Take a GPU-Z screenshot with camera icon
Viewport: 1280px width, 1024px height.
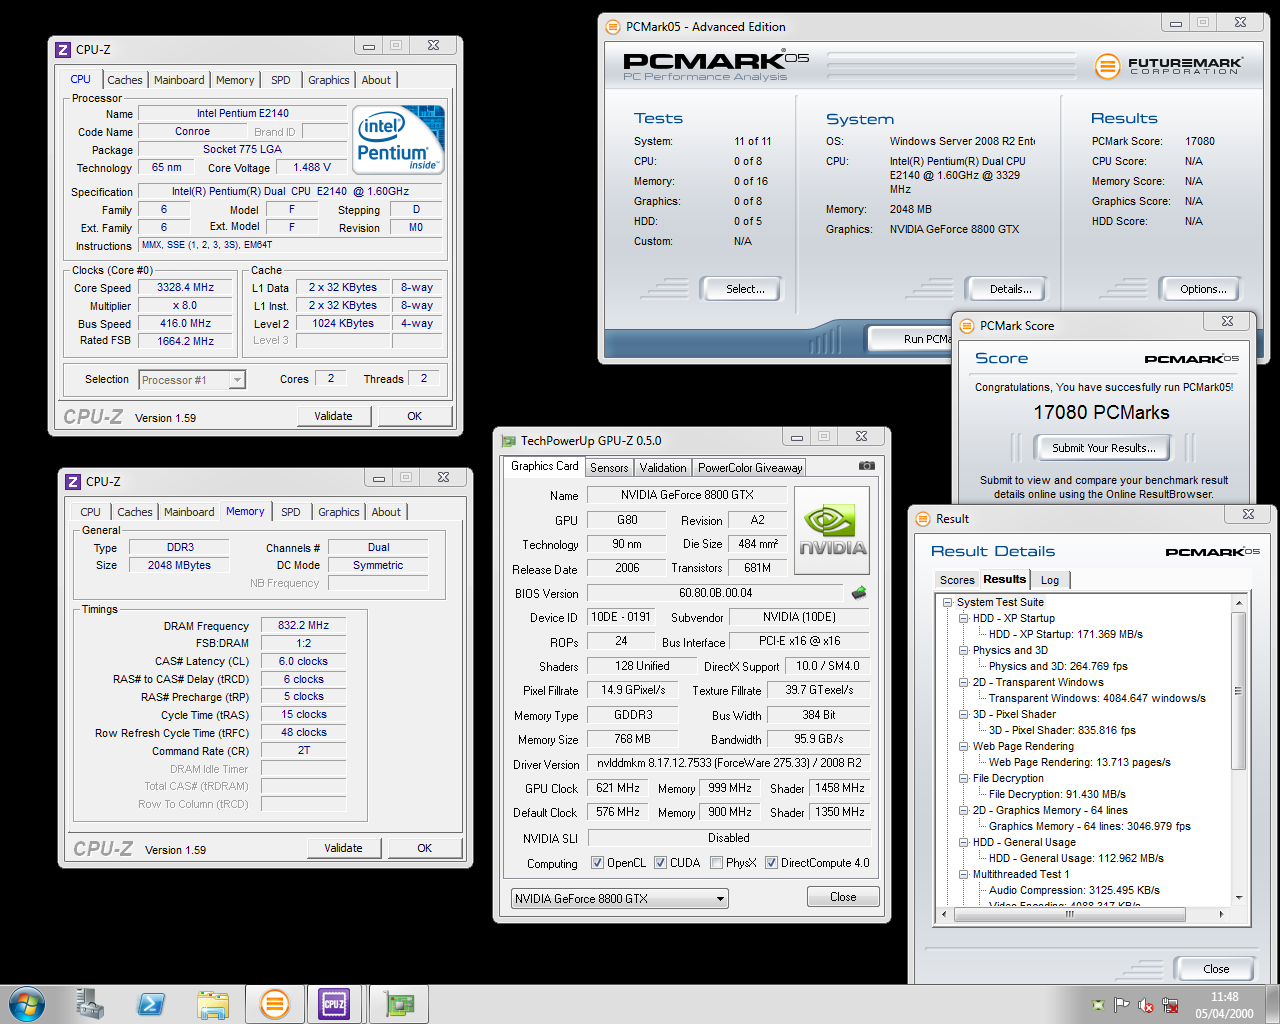[867, 466]
